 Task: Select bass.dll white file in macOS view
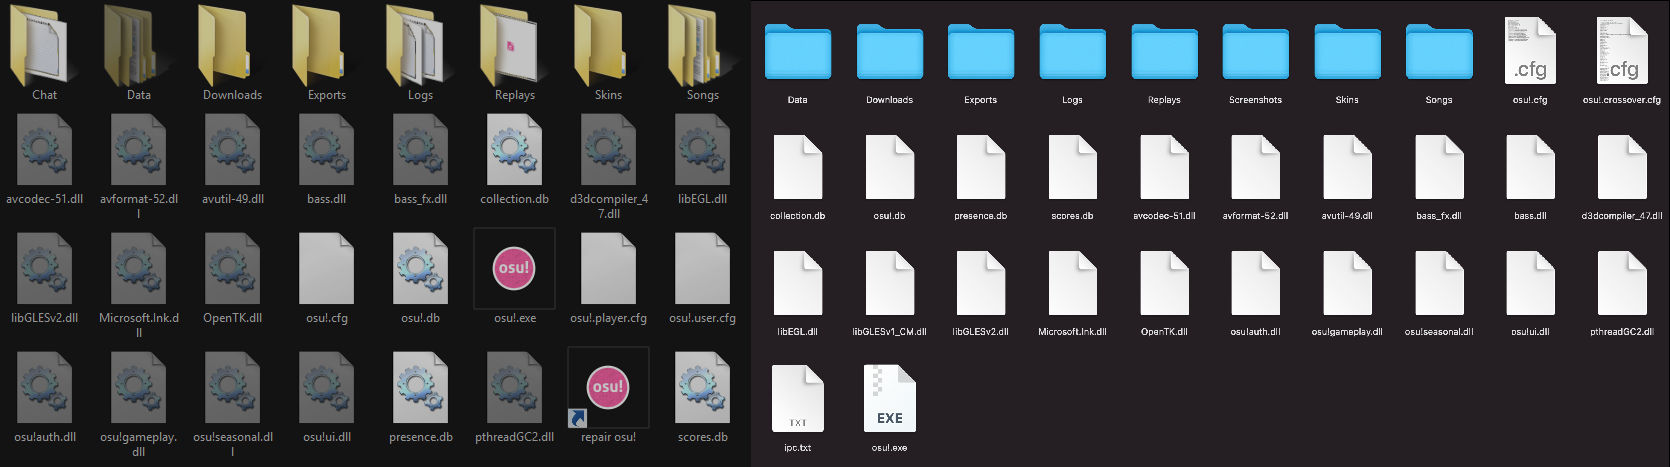pos(1531,167)
